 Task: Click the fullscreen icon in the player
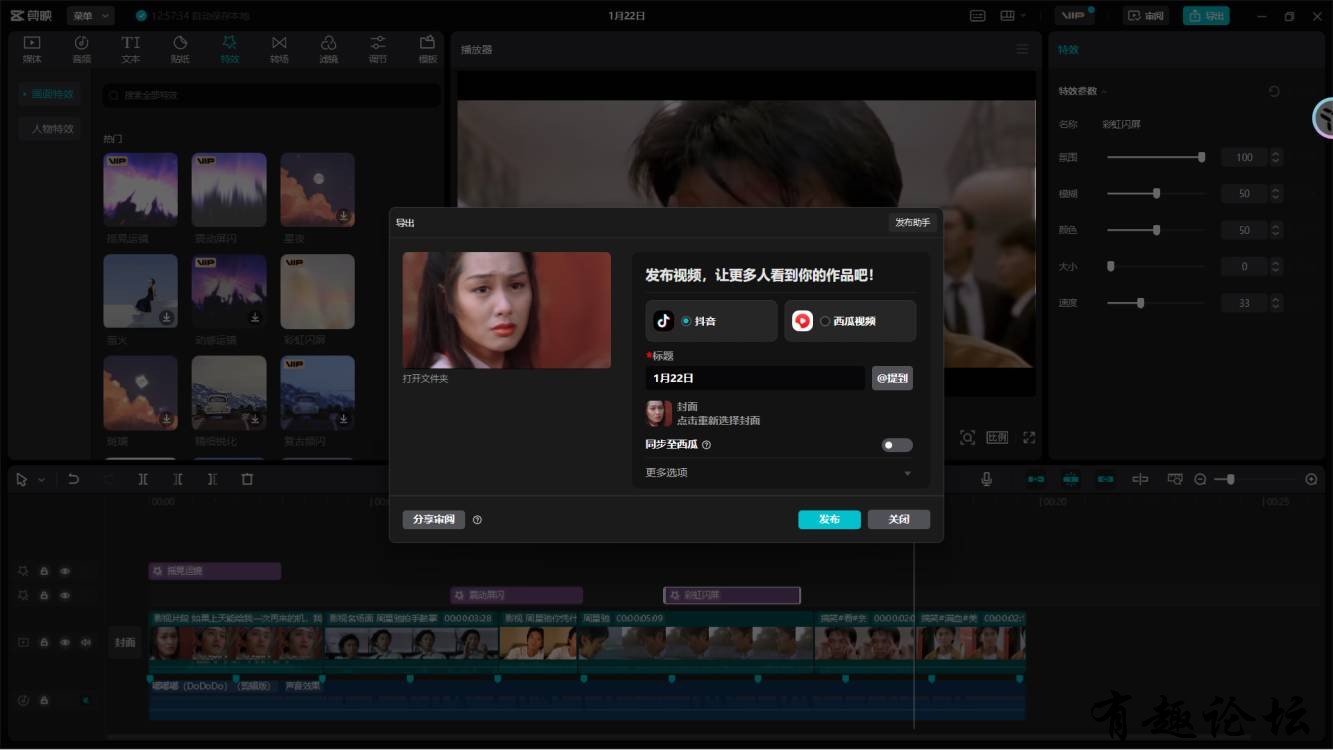click(x=1029, y=437)
